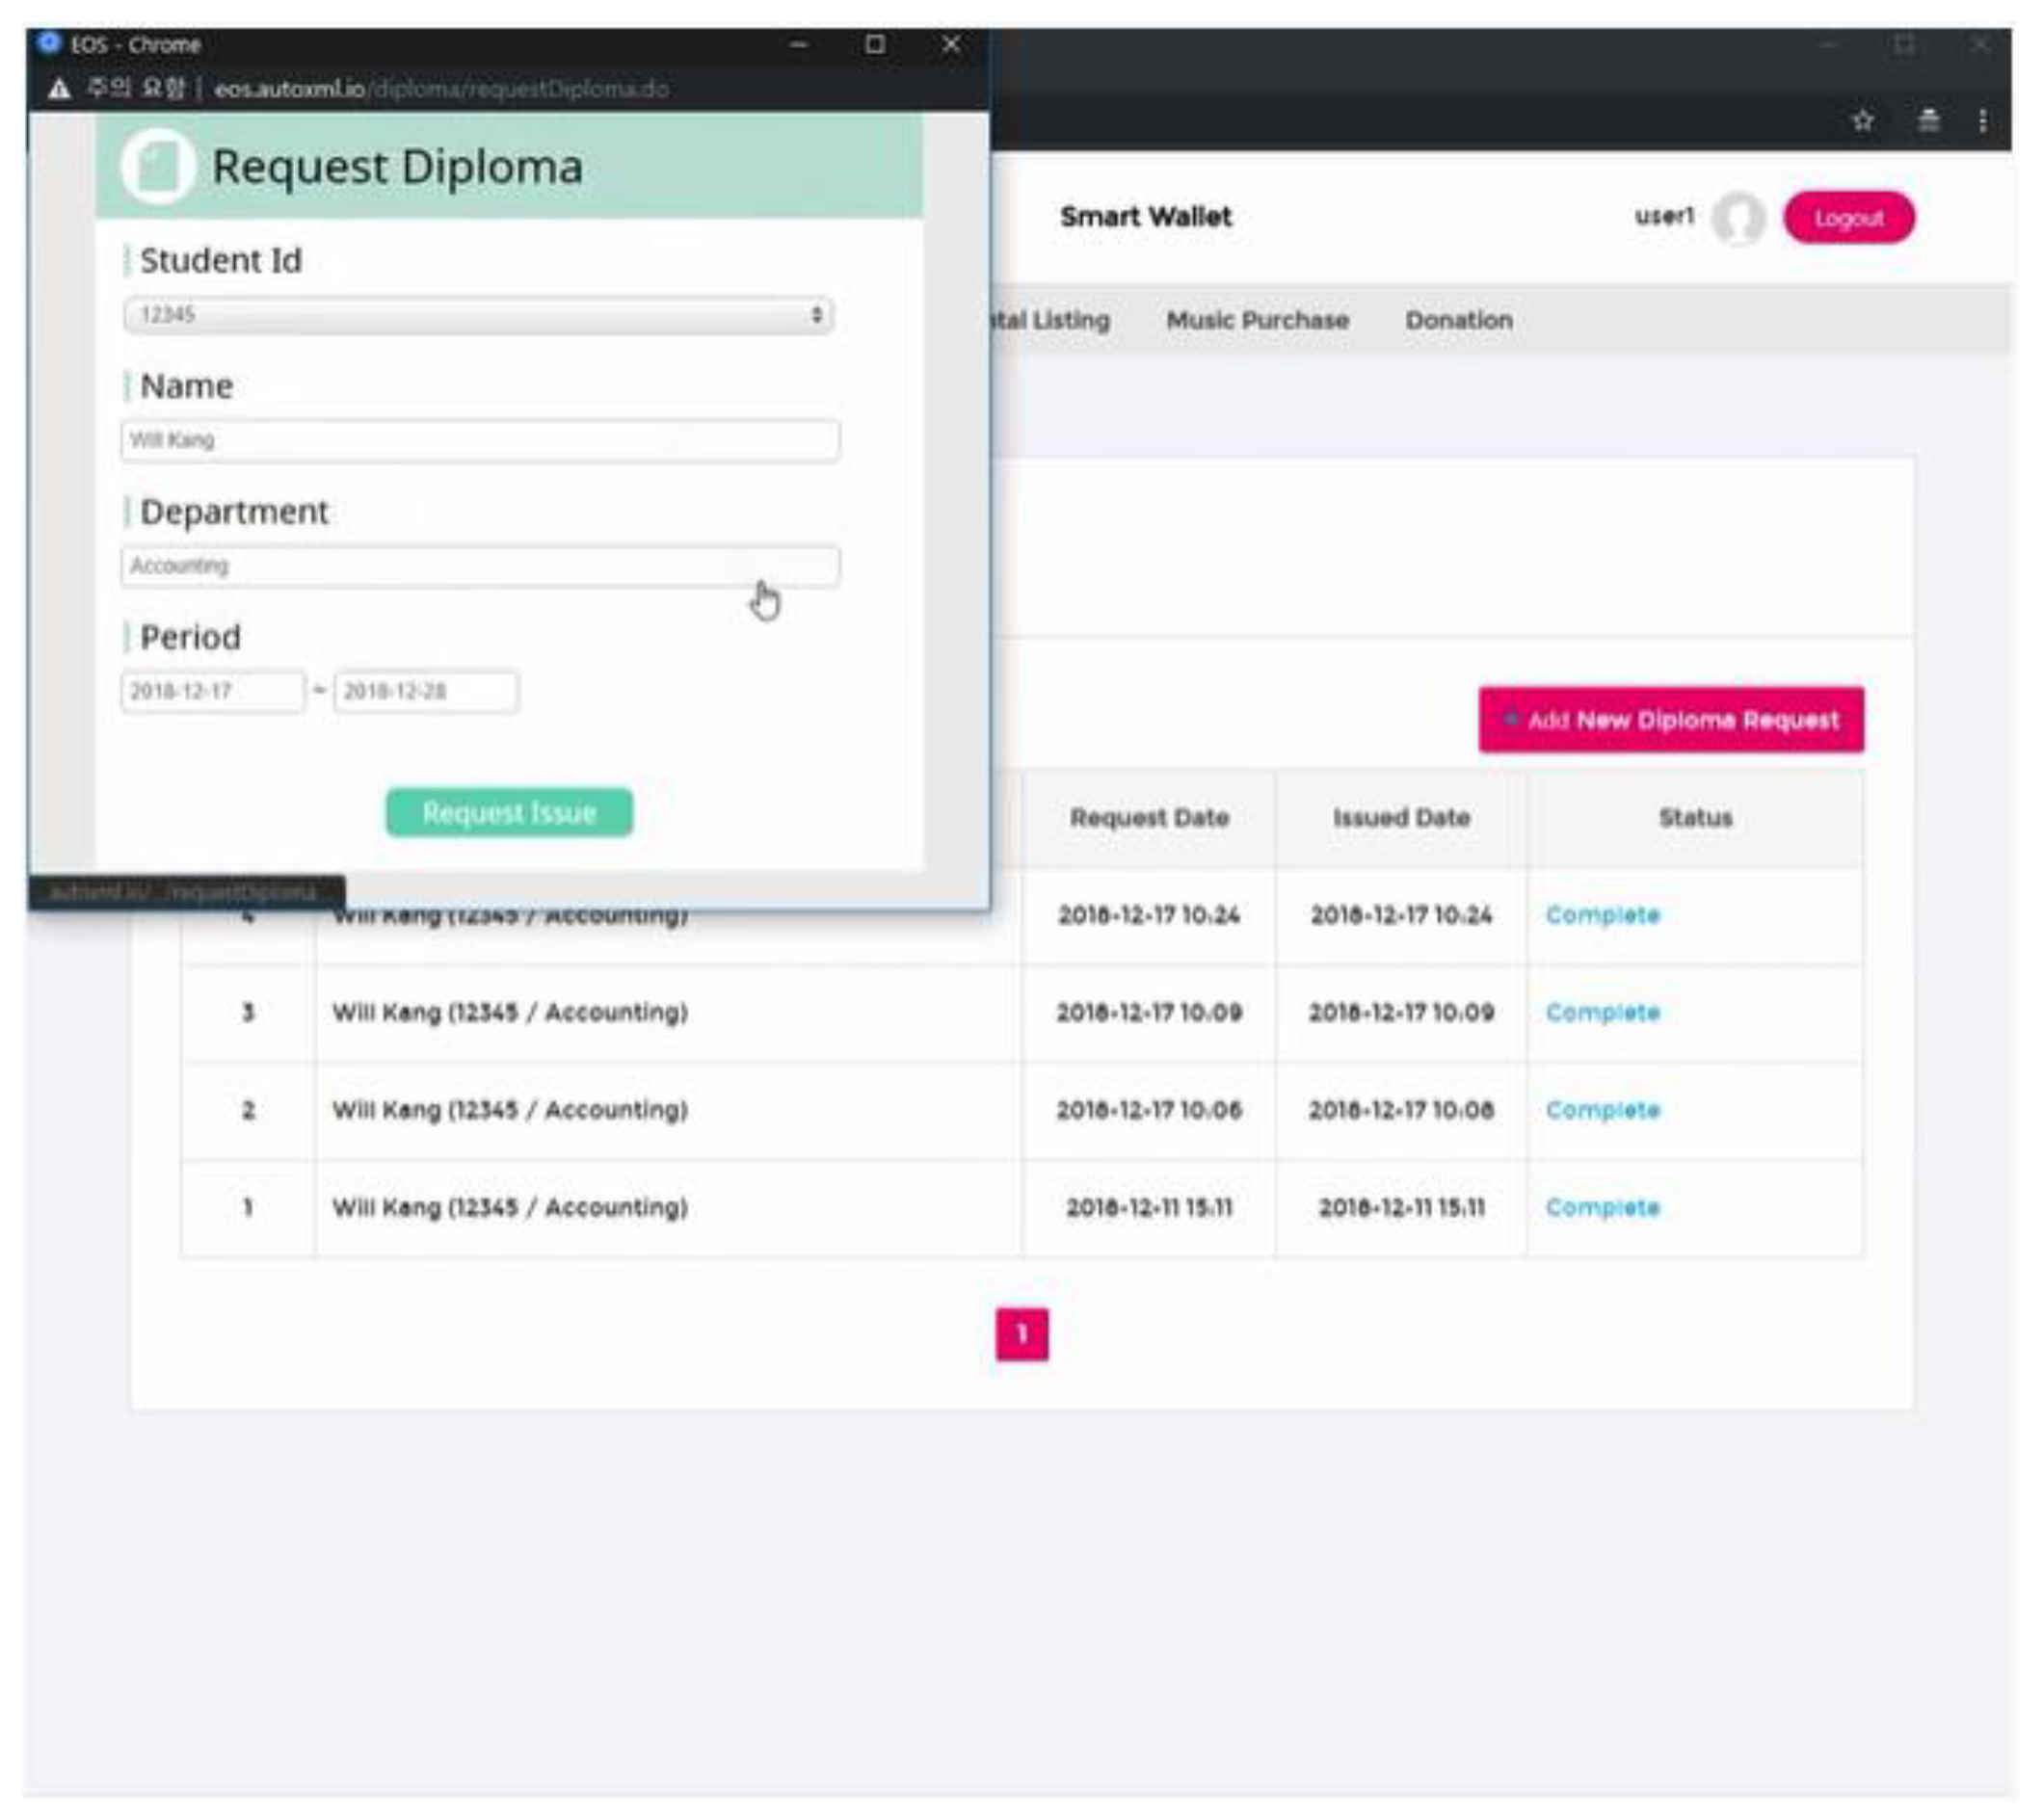The width and height of the screenshot is (2043, 1820).
Task: Click the Name input field
Action: coord(480,440)
